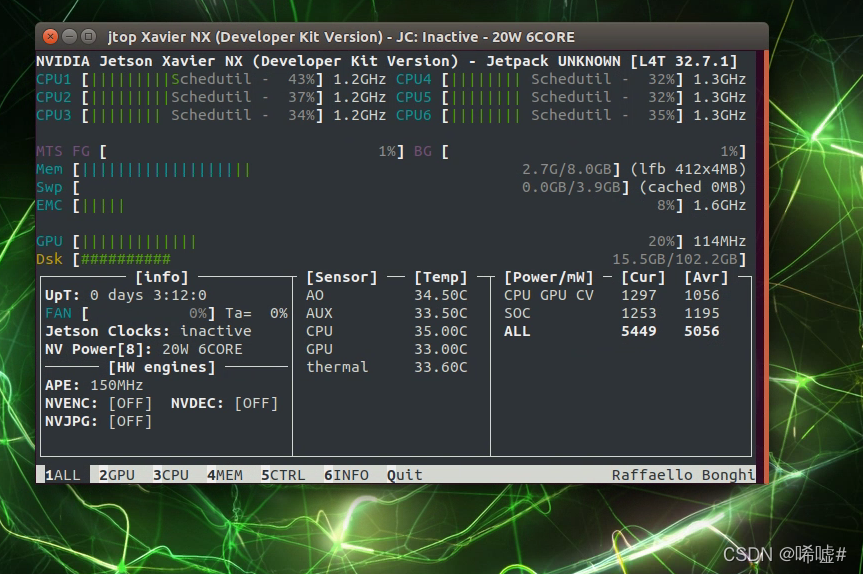
Task: Click the ALL current power 5449
Action: (x=638, y=331)
